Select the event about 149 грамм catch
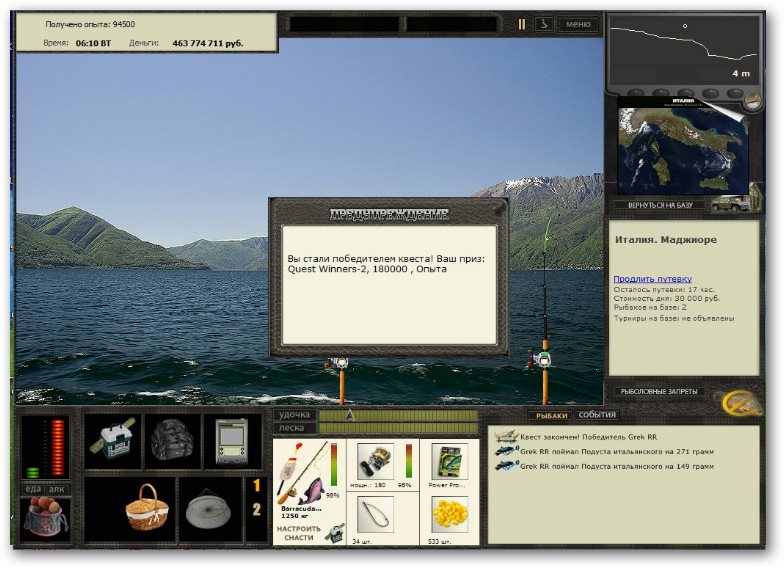The height and width of the screenshot is (568, 784). click(616, 466)
